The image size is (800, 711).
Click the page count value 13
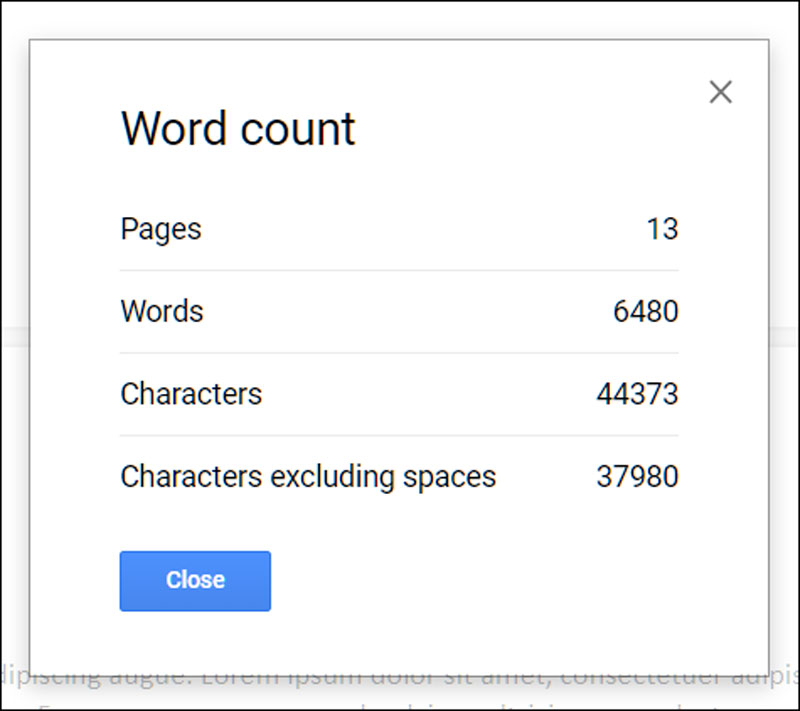click(662, 229)
